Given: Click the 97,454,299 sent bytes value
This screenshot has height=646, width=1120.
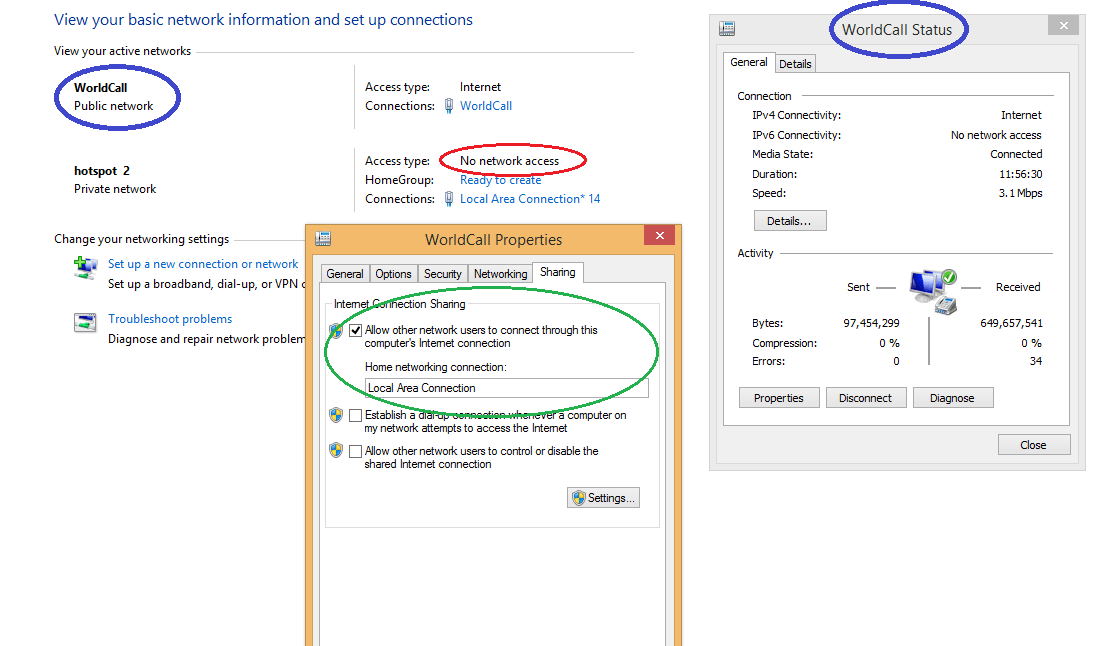Looking at the screenshot, I should [871, 323].
